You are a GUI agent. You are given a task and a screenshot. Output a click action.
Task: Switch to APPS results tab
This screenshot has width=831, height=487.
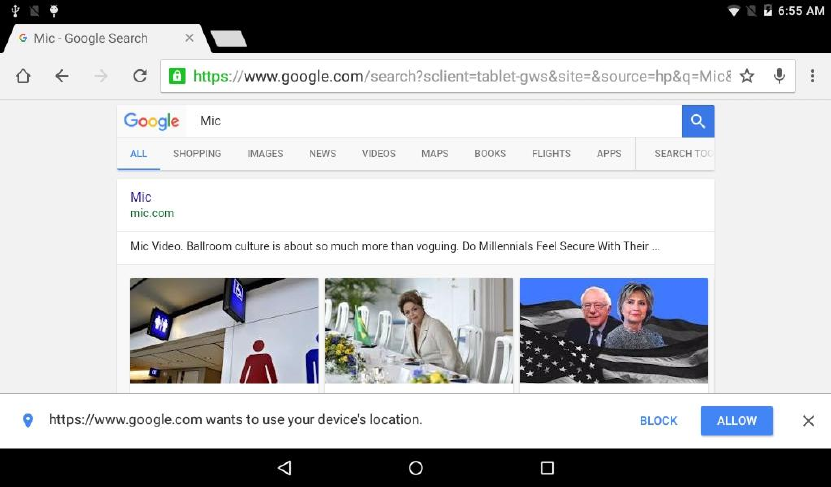coord(609,154)
